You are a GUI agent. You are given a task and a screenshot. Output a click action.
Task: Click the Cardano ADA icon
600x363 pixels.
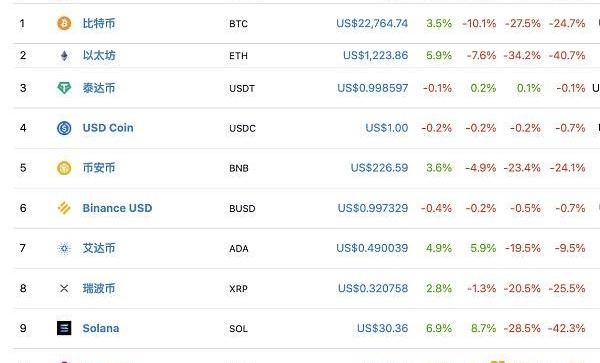tap(64, 249)
